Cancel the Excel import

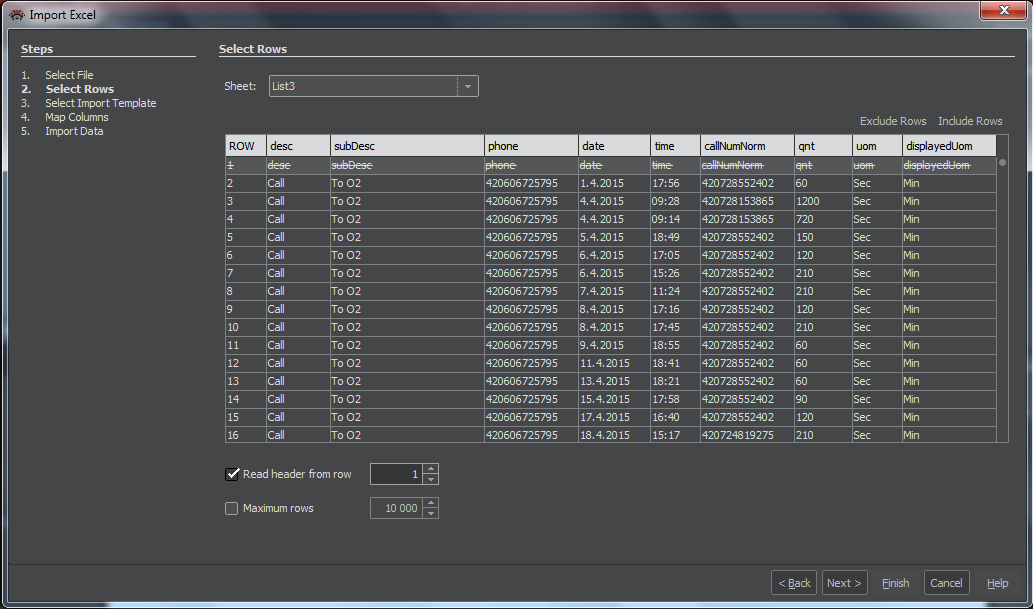click(946, 583)
